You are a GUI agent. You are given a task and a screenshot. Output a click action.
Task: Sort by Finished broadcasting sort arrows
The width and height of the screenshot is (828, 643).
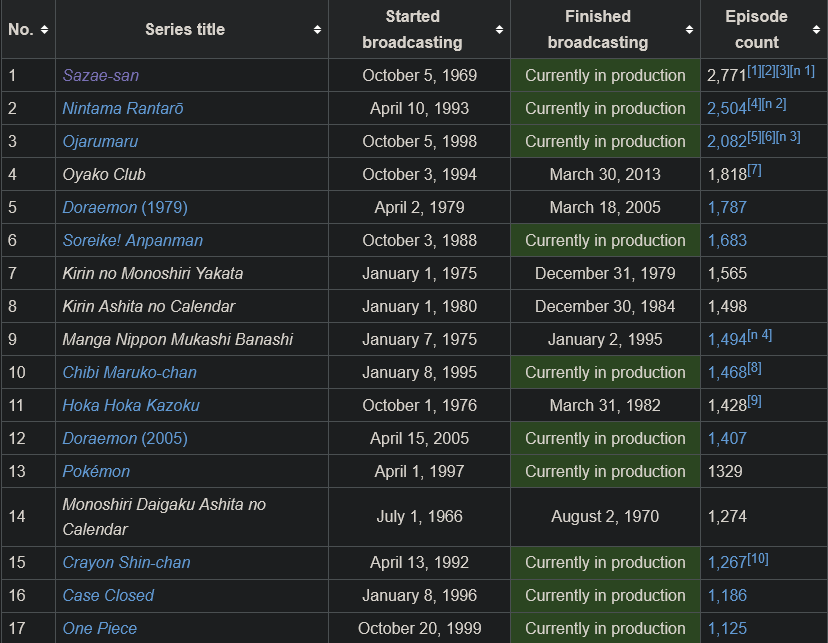tap(689, 30)
